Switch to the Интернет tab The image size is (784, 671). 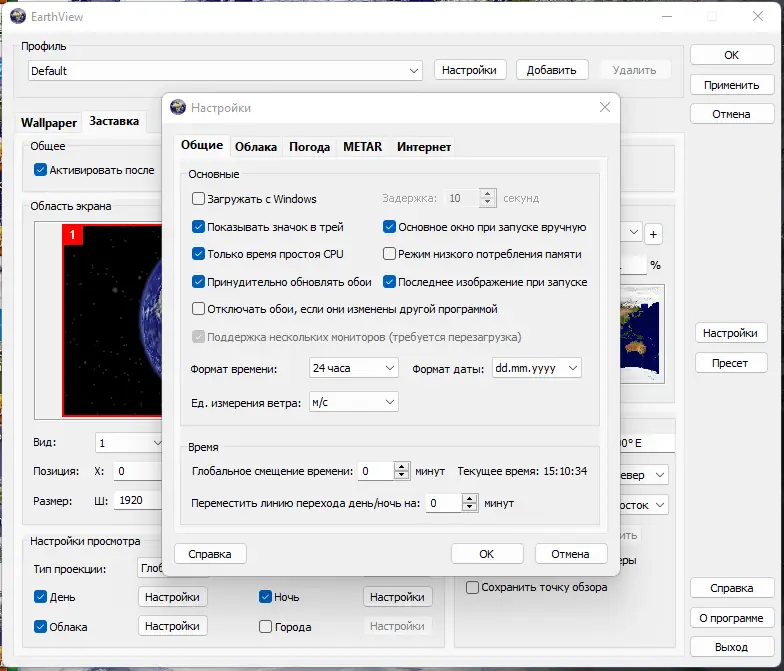click(x=424, y=146)
